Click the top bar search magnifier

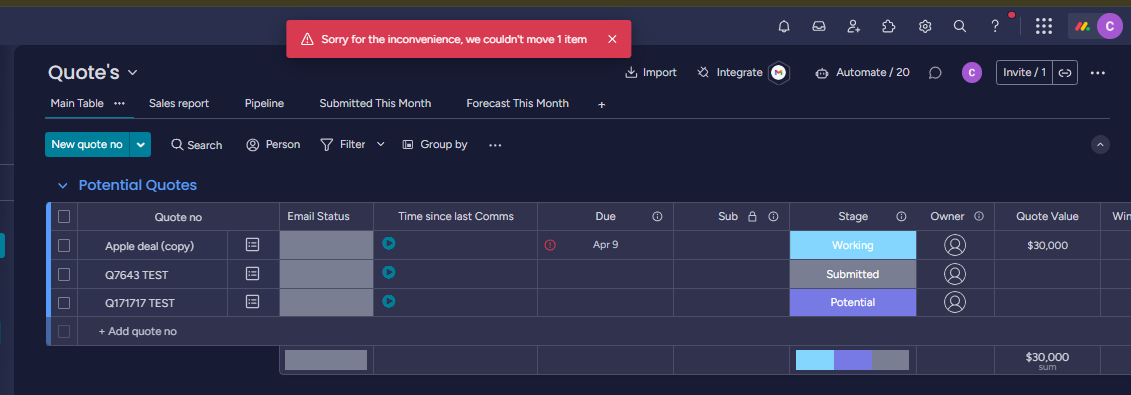959,27
